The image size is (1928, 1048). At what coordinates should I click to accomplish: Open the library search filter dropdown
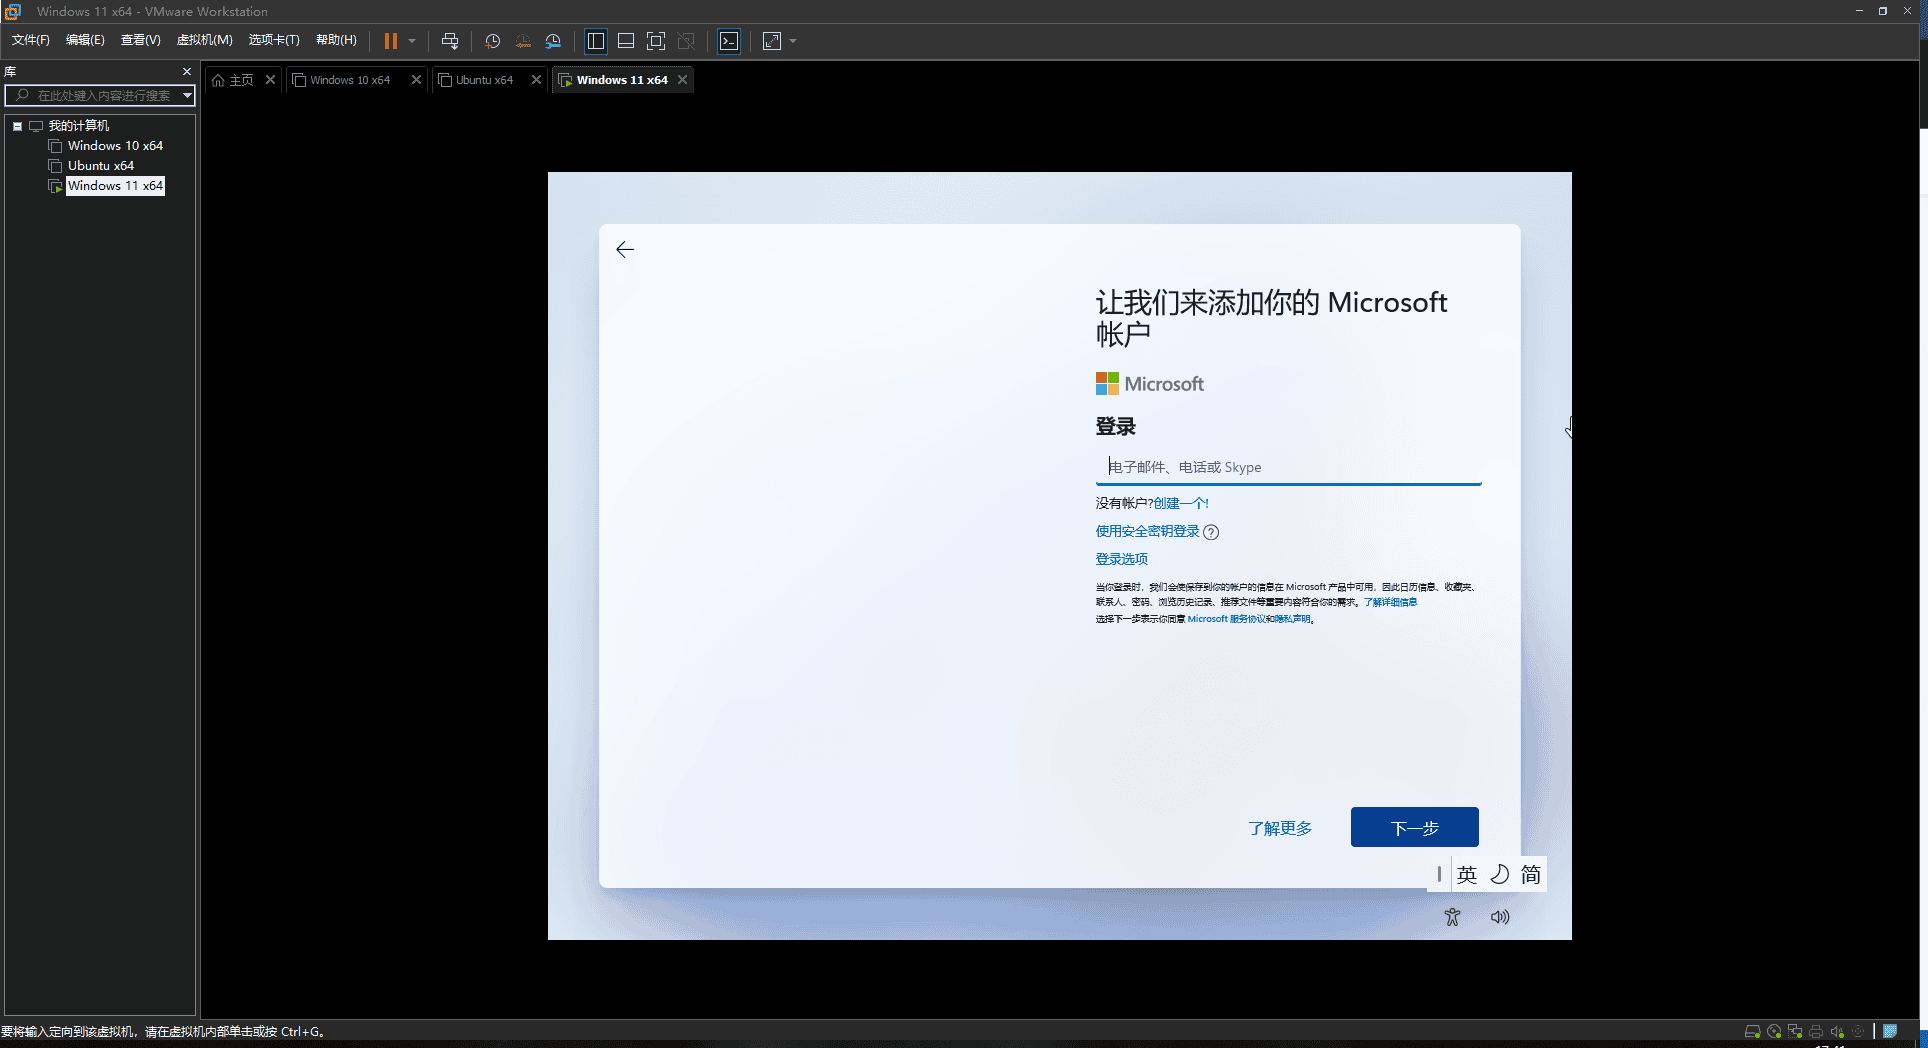187,95
